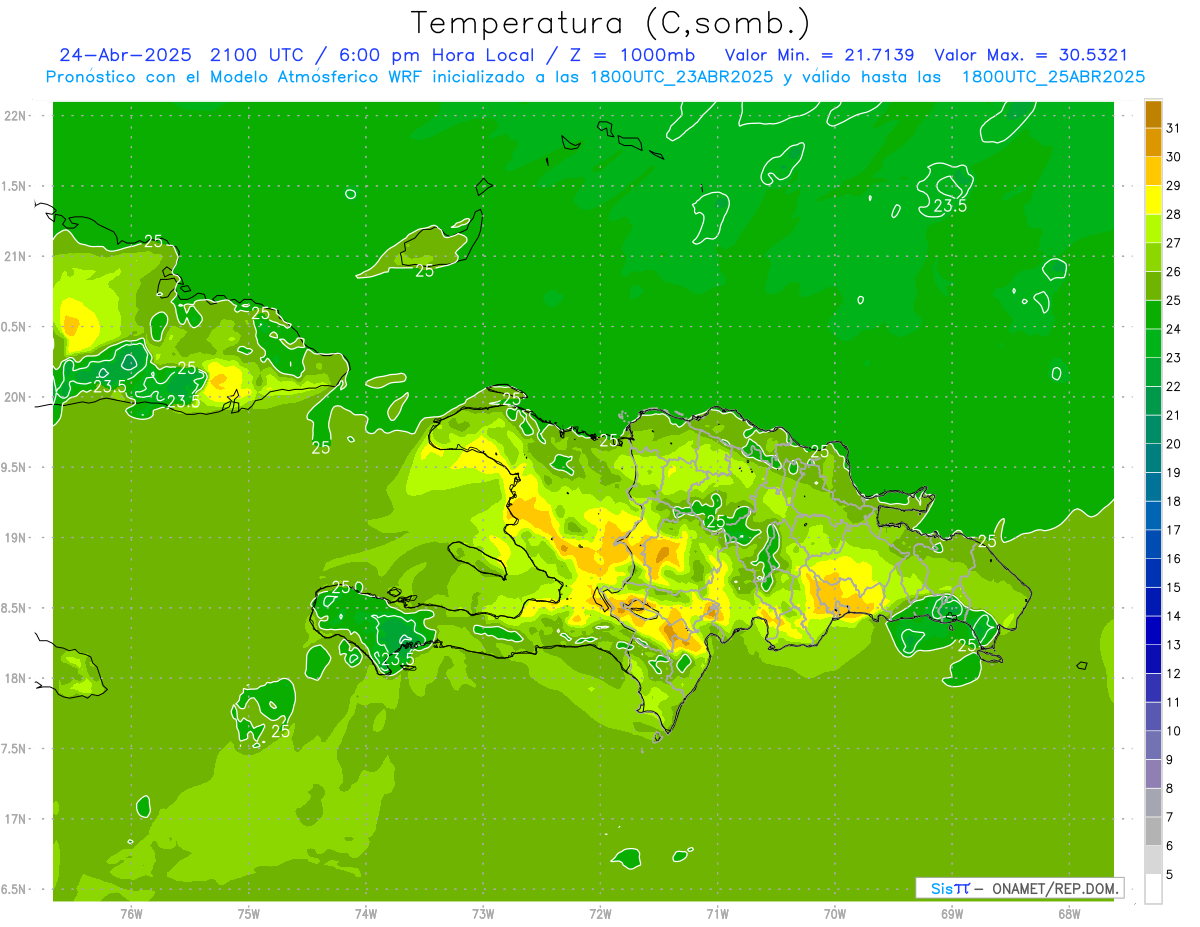The height and width of the screenshot is (927, 1200).
Task: Click "1800UTC_25ABR2025" valid-until time
Action: point(1053,77)
